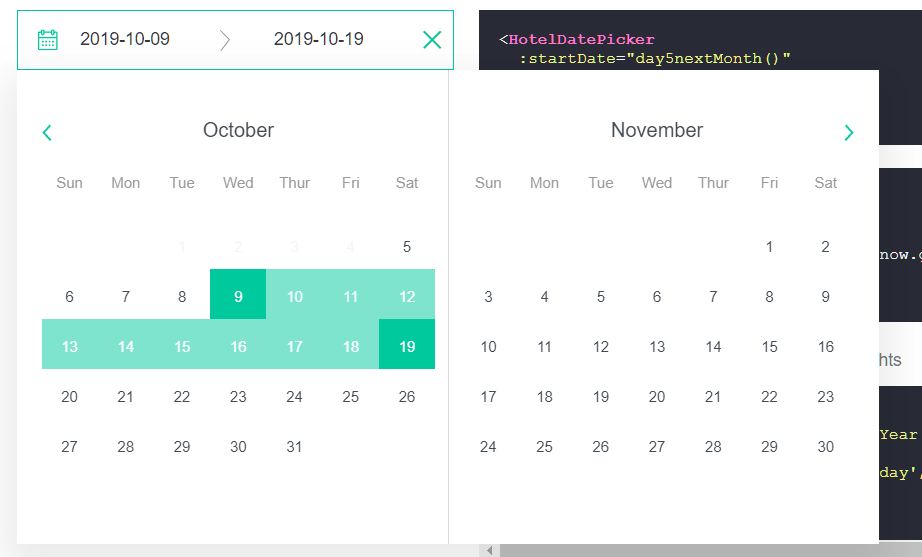Click the November month heading
The height and width of the screenshot is (557, 922).
[x=657, y=130]
